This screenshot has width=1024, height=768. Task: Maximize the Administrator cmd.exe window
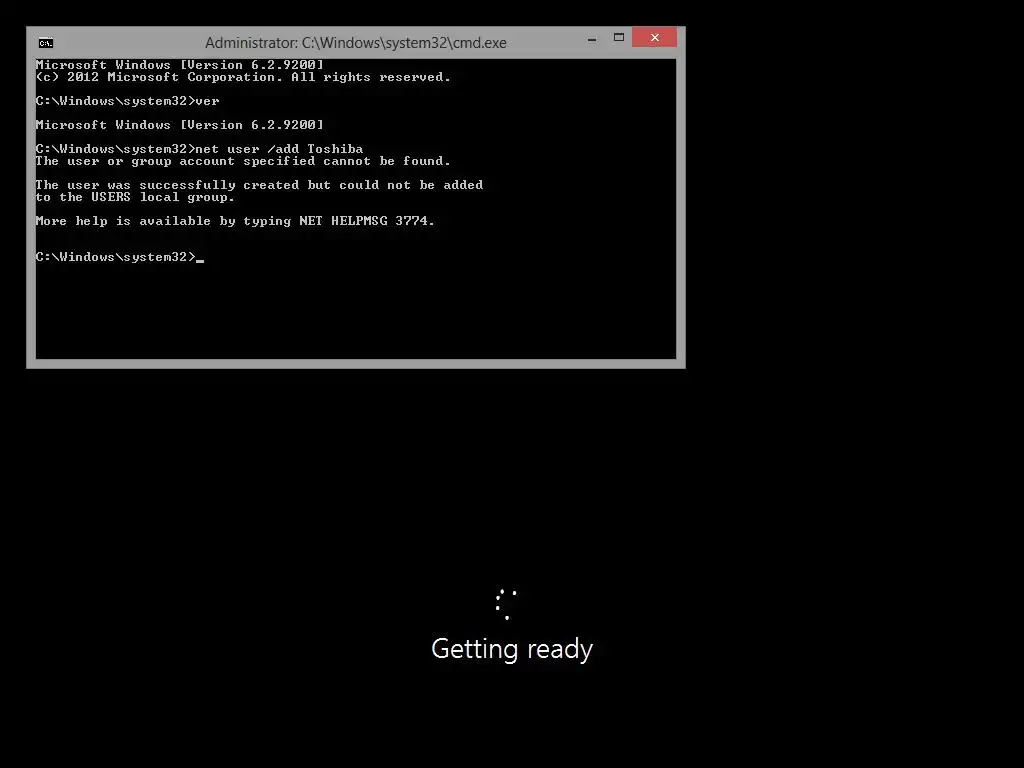point(618,38)
